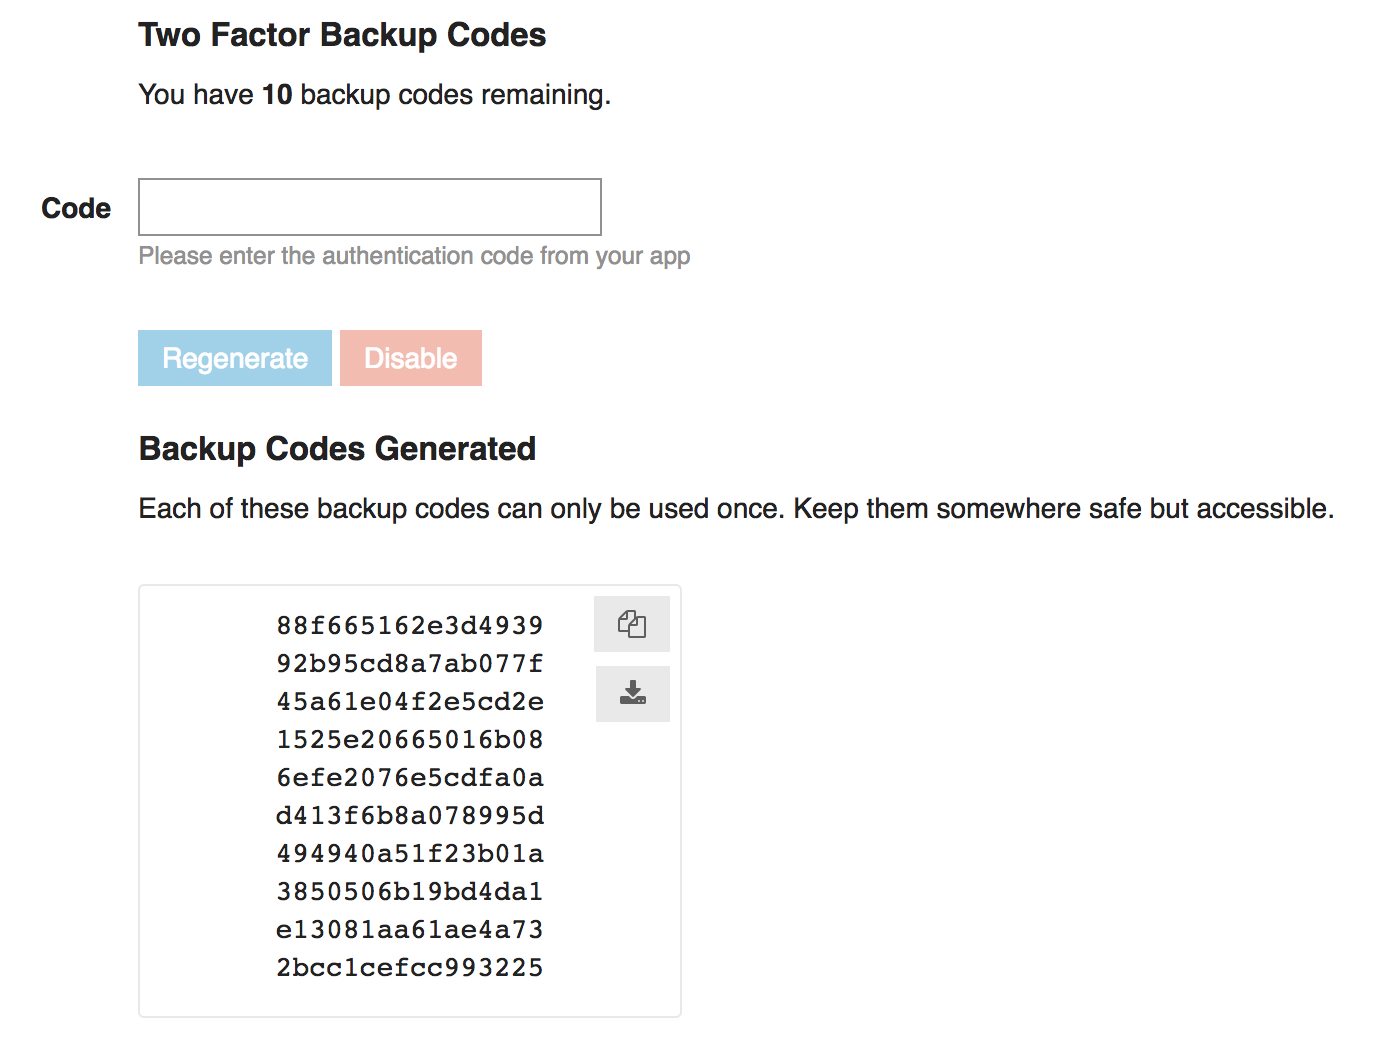
Task: Click the authentication code help text
Action: [x=414, y=256]
